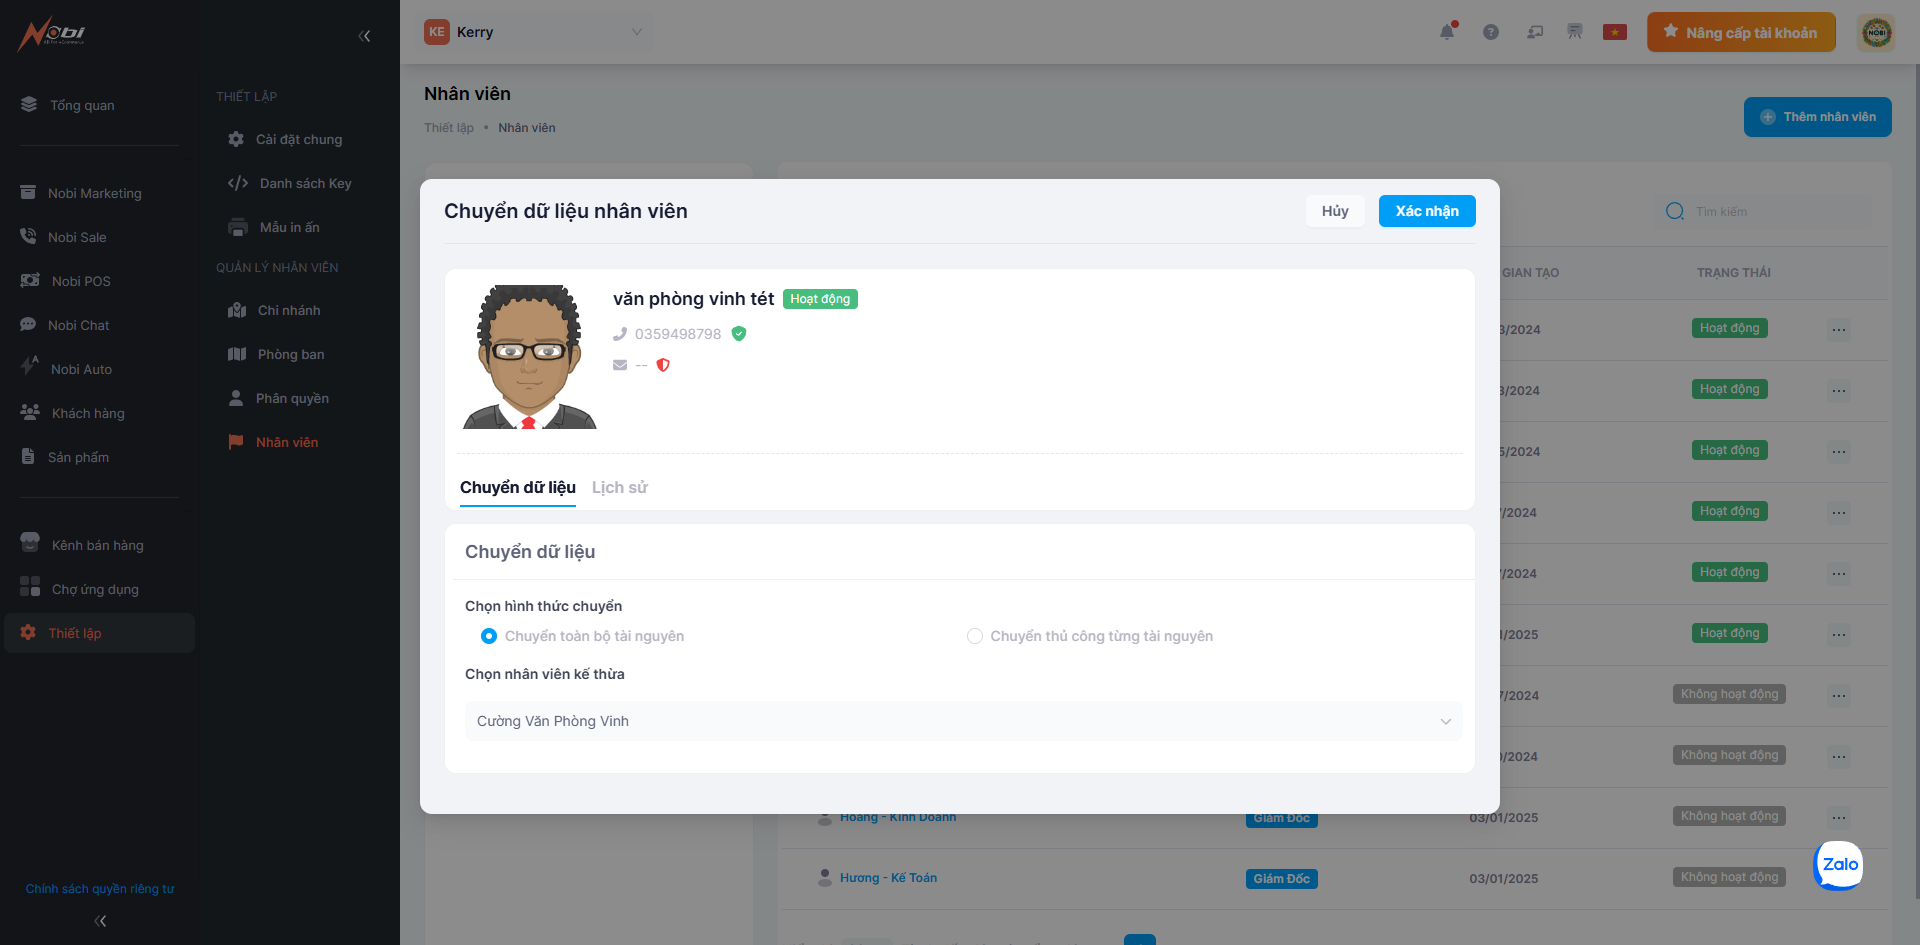
Task: Click the 'Hủy' cancel button
Action: 1334,211
